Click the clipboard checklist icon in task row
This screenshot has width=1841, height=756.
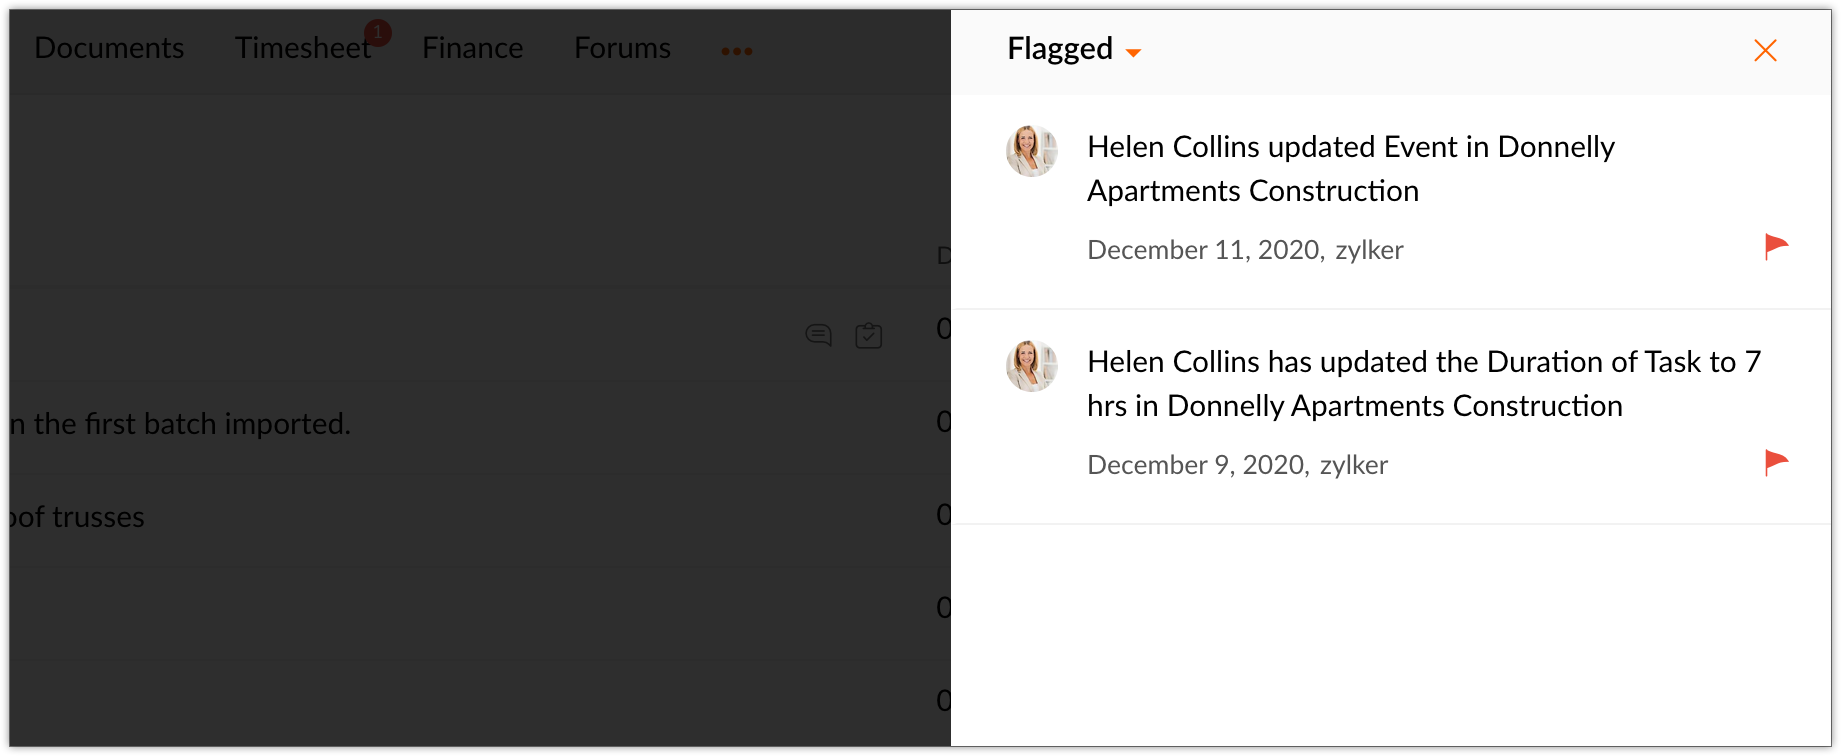pos(868,335)
